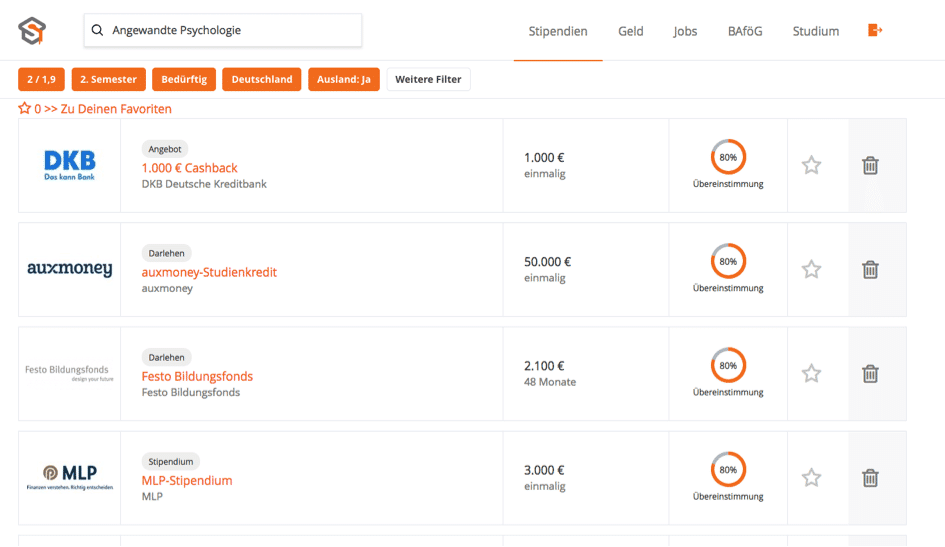Delete the DKB Cashback row with trash icon
Screen dimensions: 945x547
tap(870, 165)
